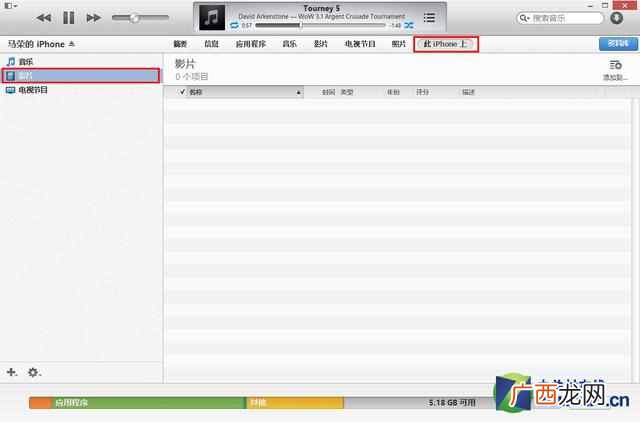Click the volume slider knob
Image resolution: width=640 pixels, height=423 pixels.
pos(134,18)
